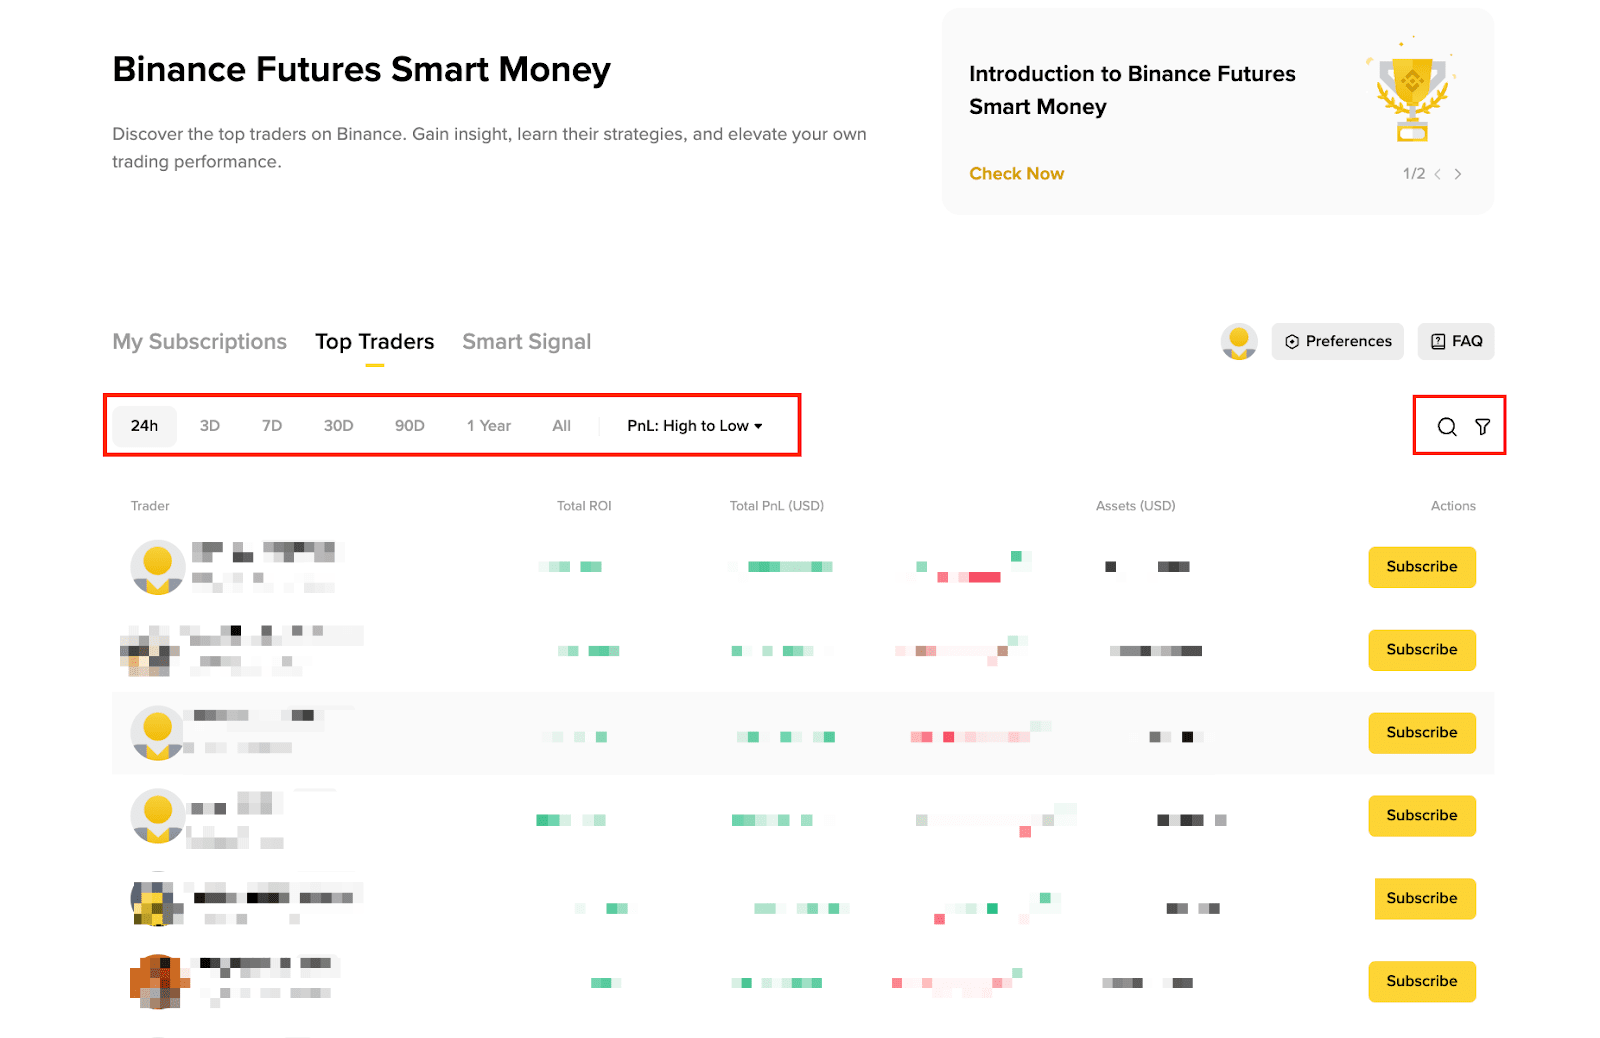1600x1038 pixels.
Task: Subscribe to the third listed trader
Action: click(1422, 733)
